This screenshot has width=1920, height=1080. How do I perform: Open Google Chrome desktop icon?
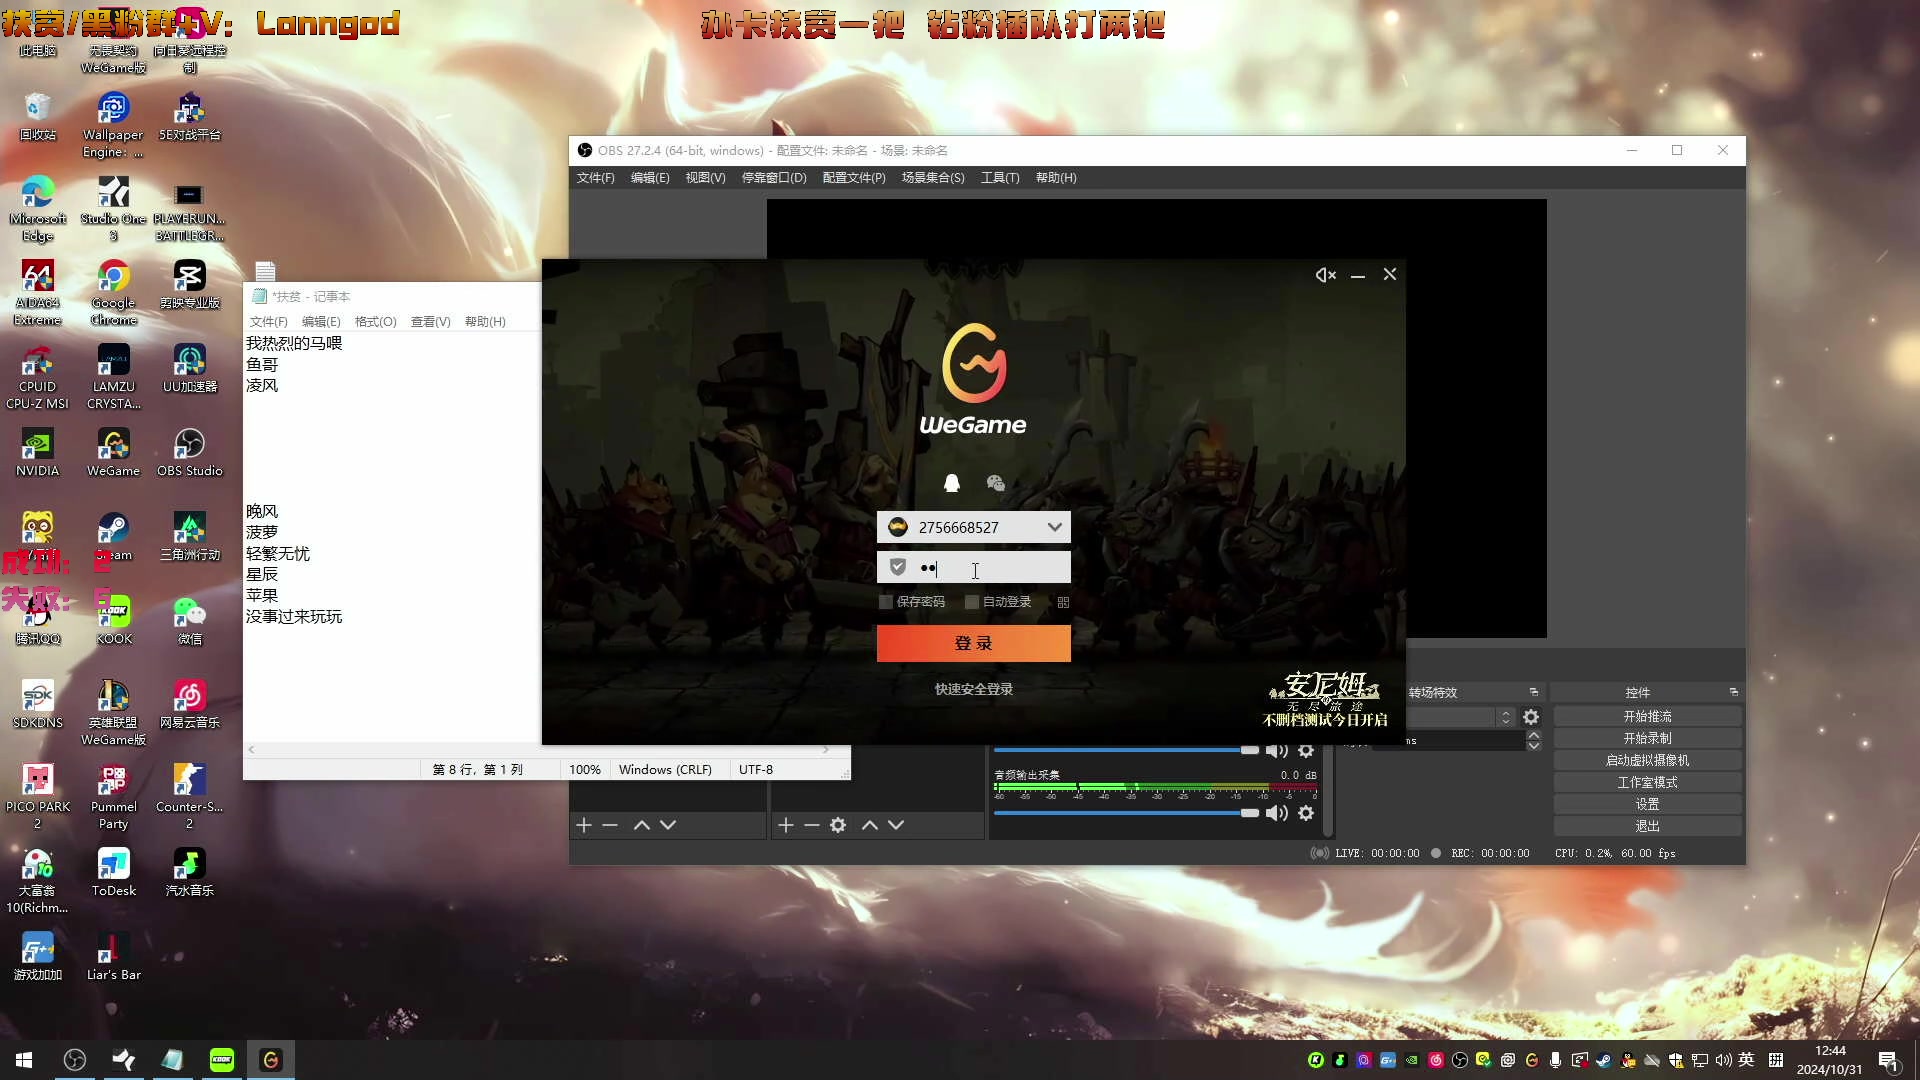click(x=113, y=292)
